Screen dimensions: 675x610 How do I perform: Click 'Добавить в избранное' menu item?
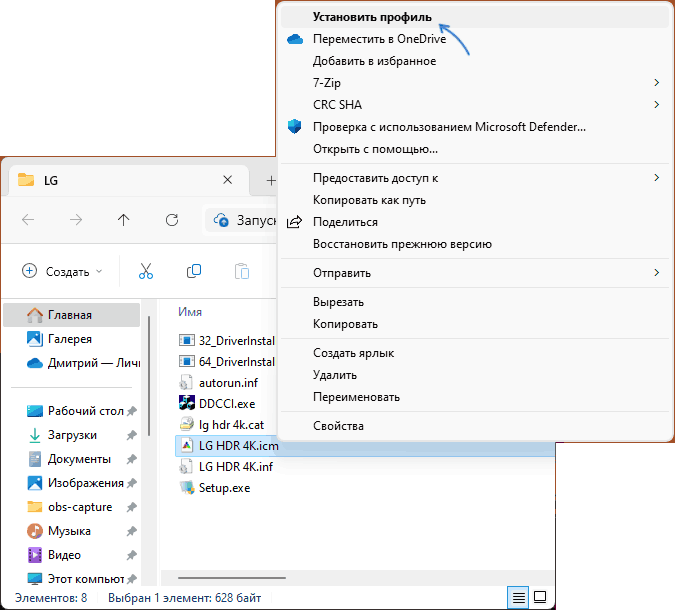[x=475, y=61]
